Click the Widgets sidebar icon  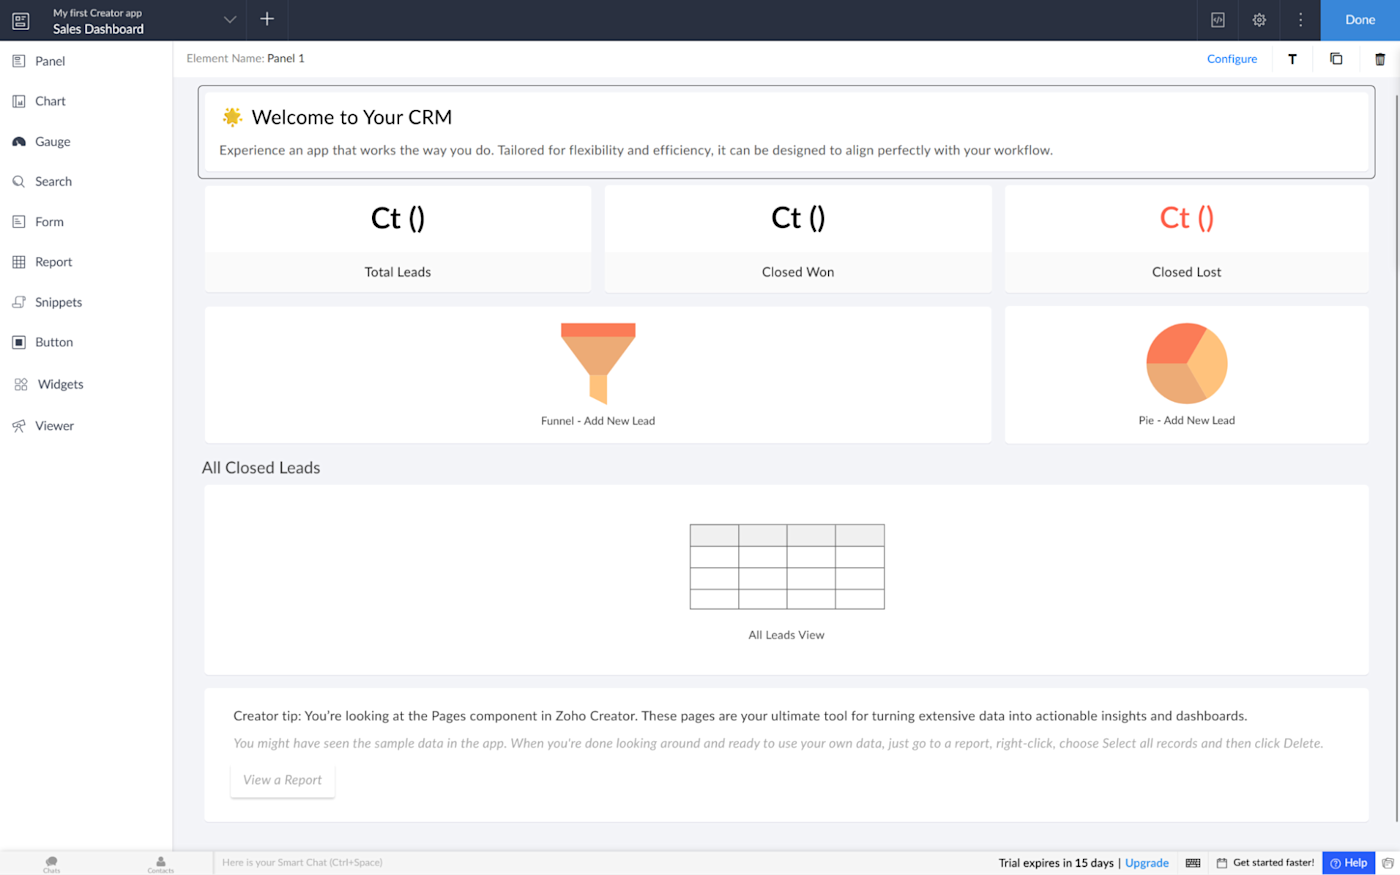[21, 384]
